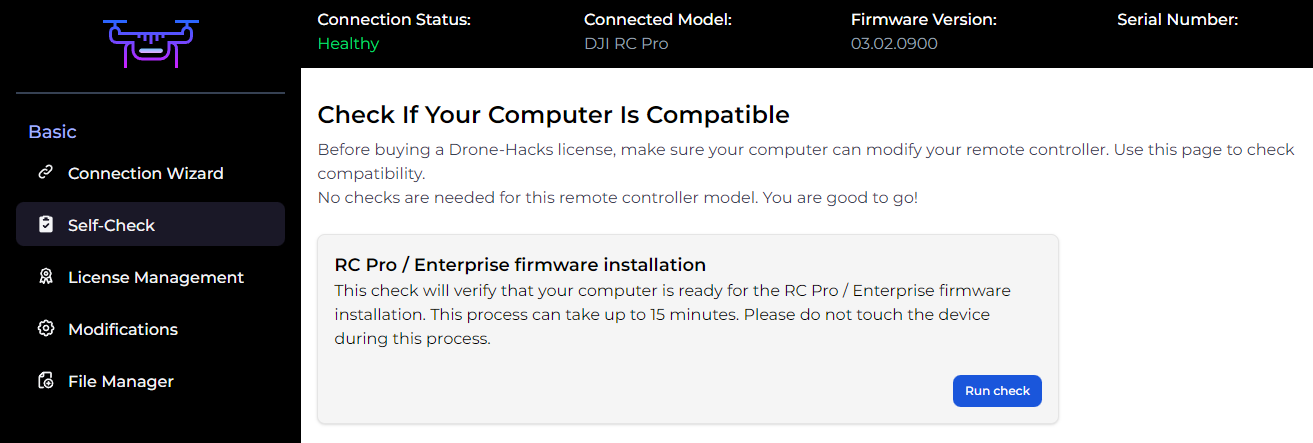Open the Modifications section
The width and height of the screenshot is (1313, 443).
point(122,329)
